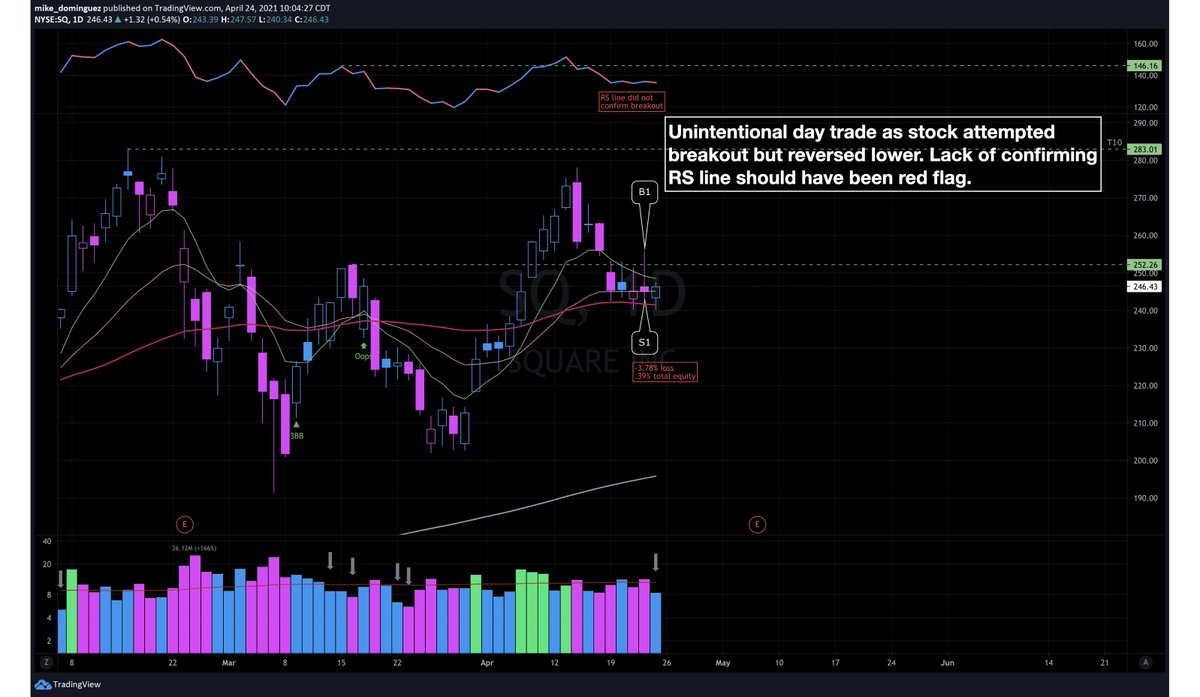
Task: Click the T10 label on price axis
Action: [x=1115, y=143]
